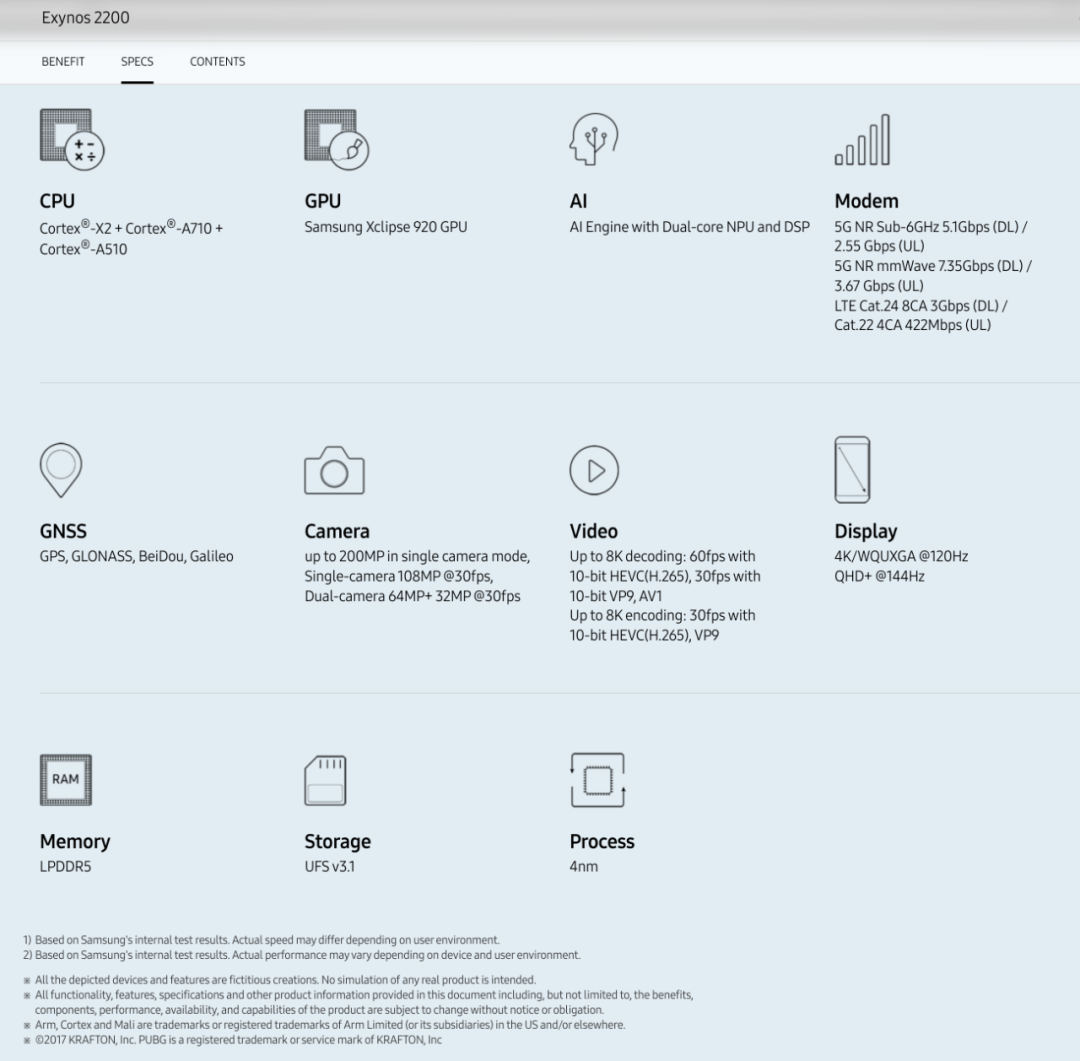The image size is (1080, 1061).
Task: Click 'LTE Cat.24 8CA 3Gbps (DL) /' line
Action: point(921,306)
